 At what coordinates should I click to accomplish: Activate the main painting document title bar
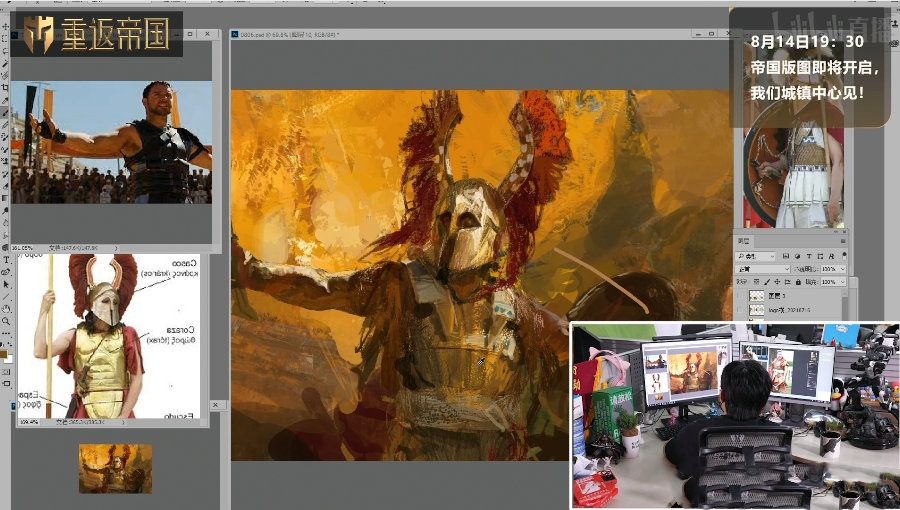click(459, 34)
